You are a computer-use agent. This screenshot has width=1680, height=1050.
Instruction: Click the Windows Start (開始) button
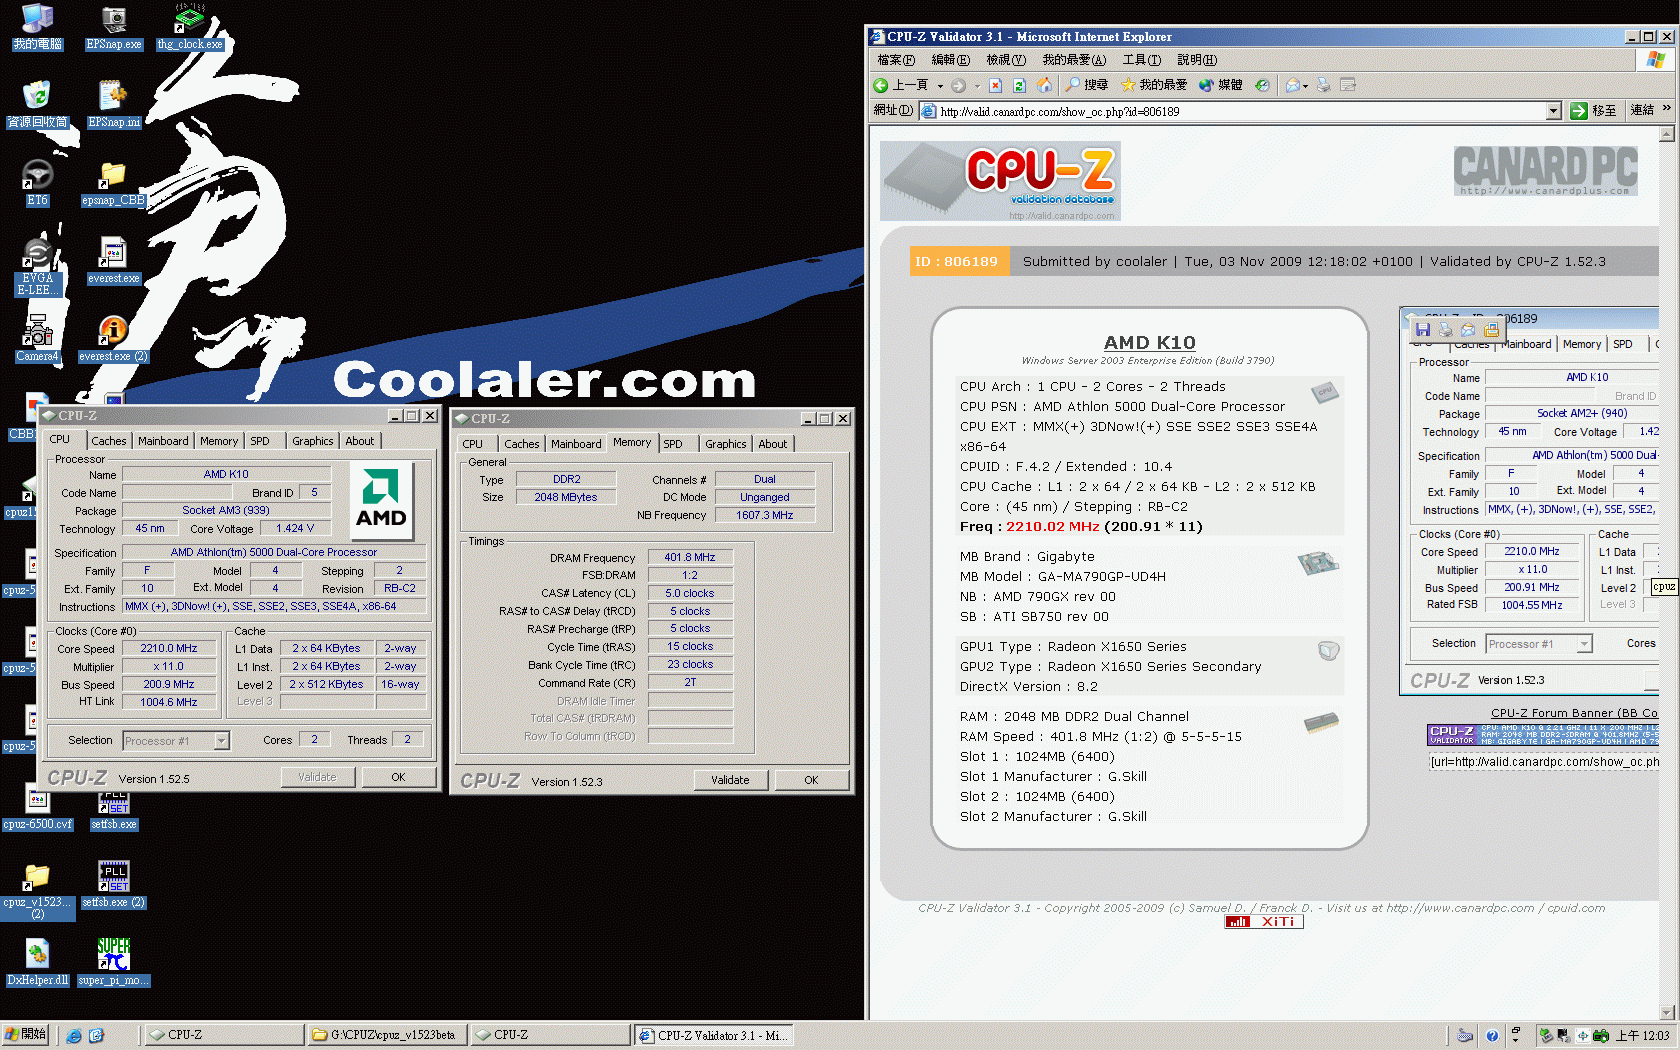tap(26, 1035)
